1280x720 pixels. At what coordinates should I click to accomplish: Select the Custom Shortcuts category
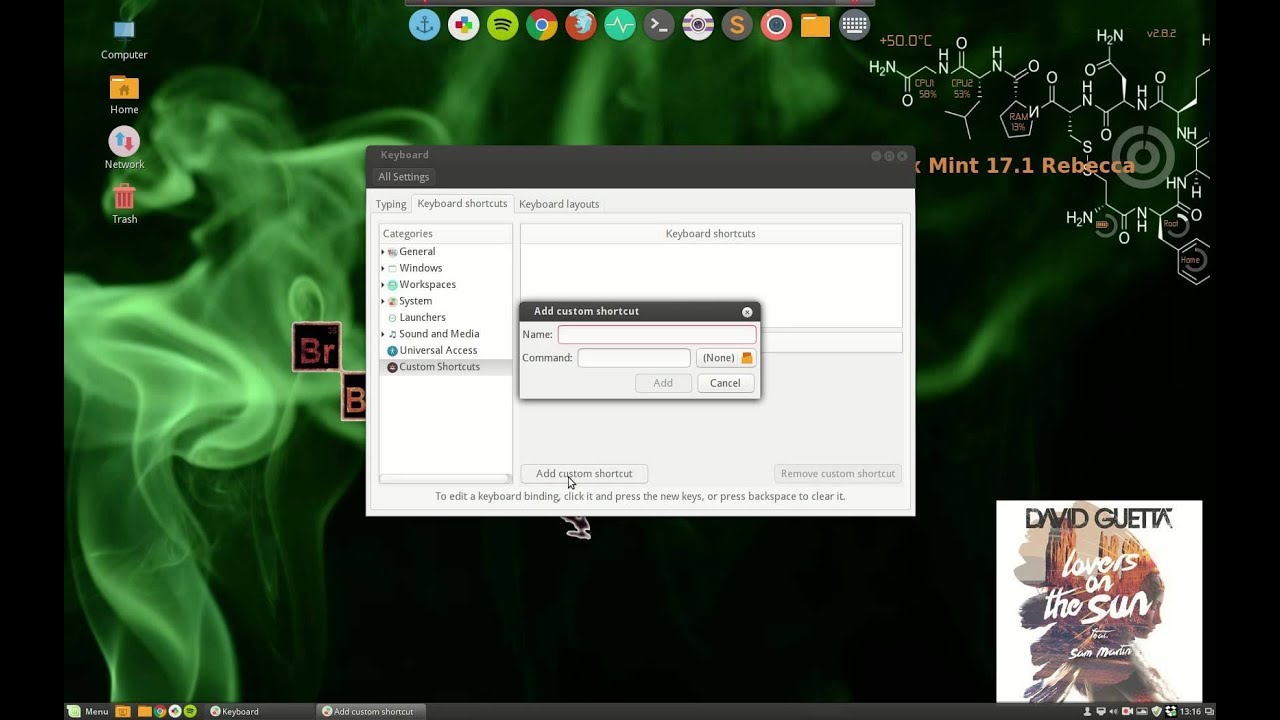click(440, 366)
